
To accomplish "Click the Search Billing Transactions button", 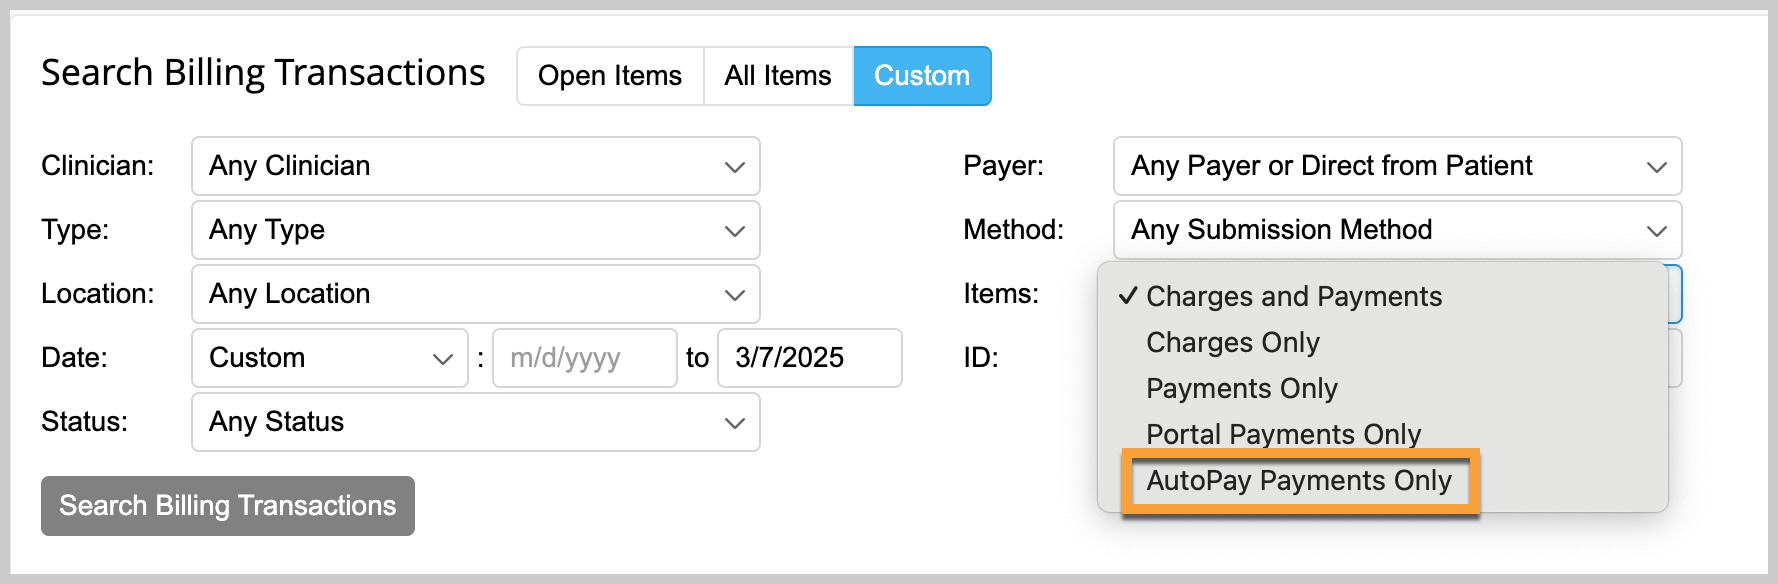I will (x=228, y=506).
